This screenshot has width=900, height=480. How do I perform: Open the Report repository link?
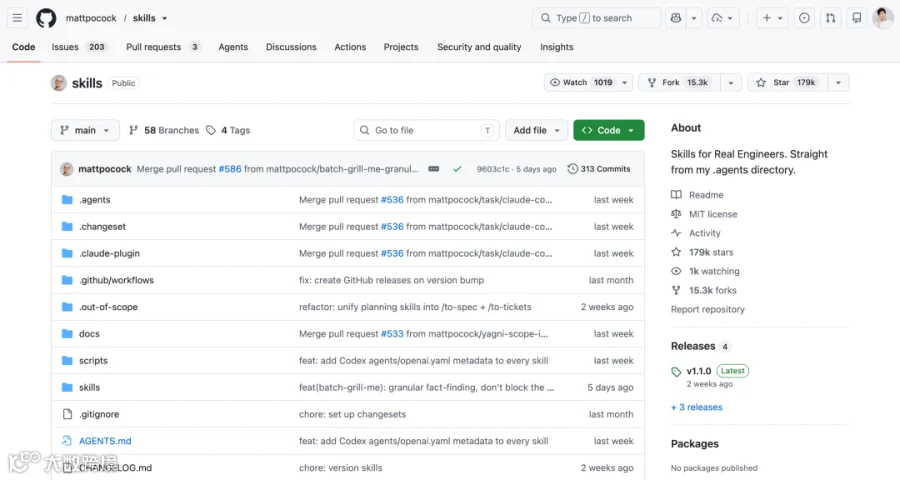708,309
